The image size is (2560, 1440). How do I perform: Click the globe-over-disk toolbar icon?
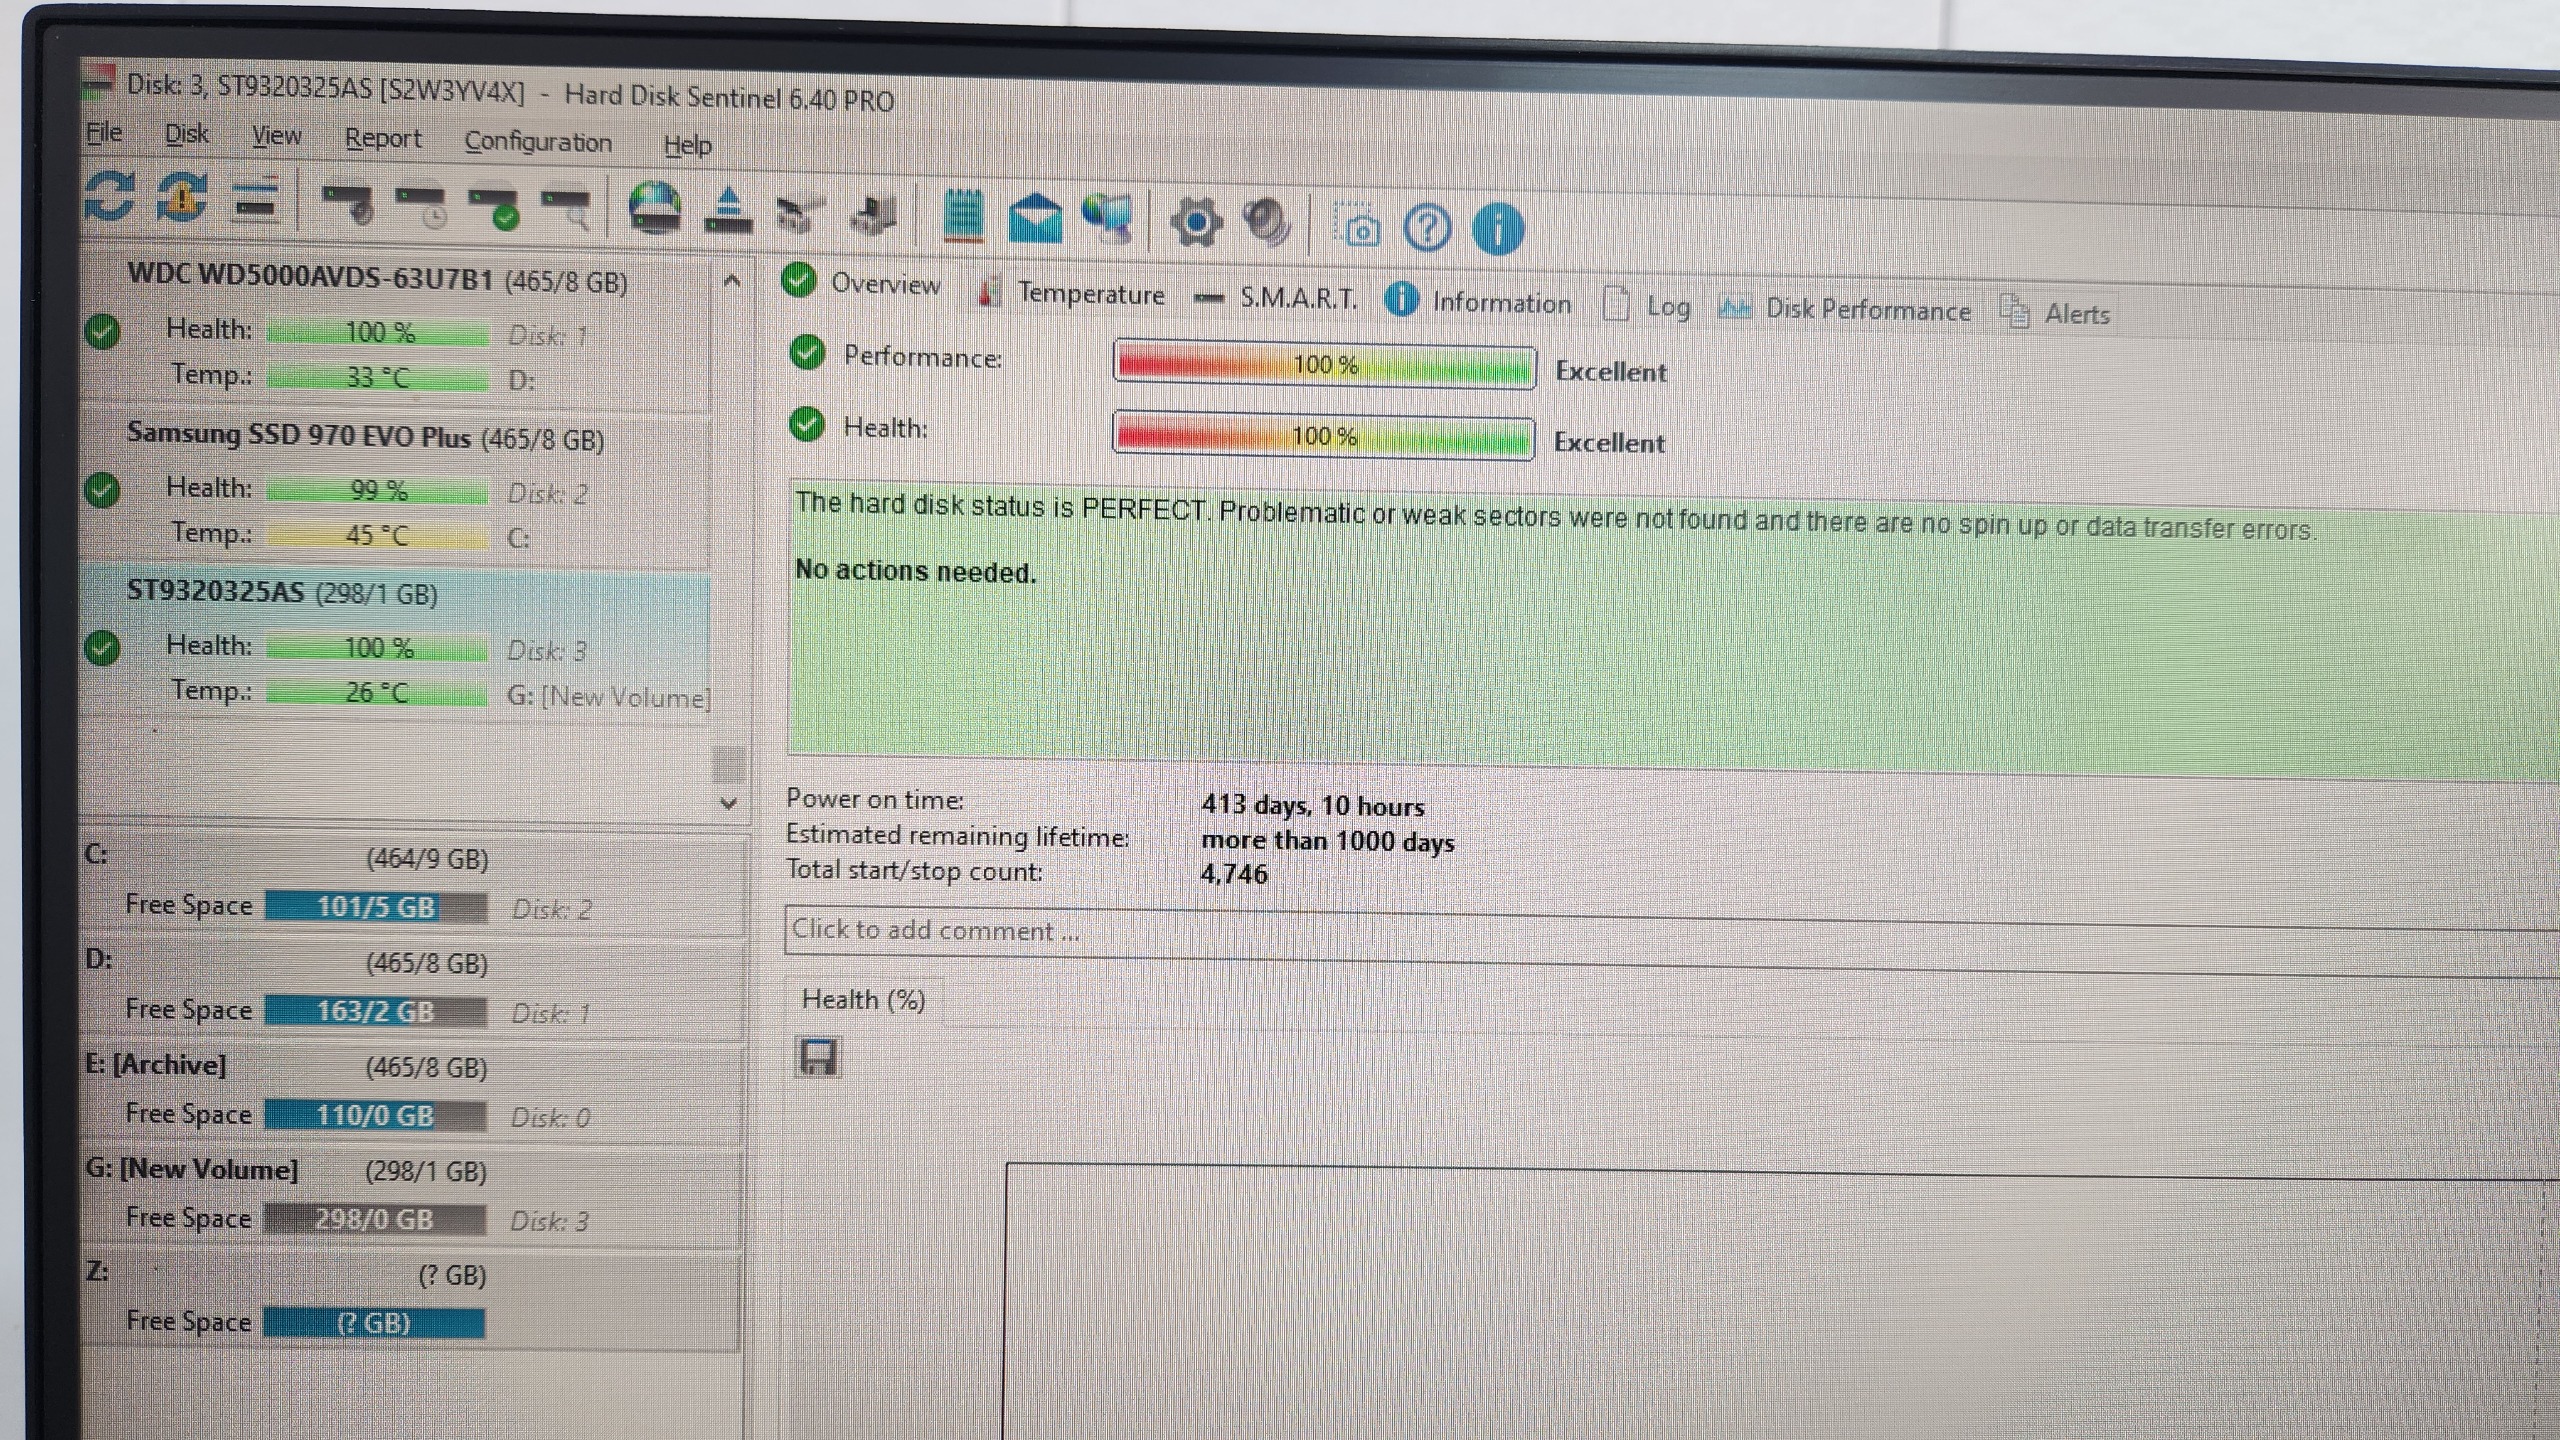pyautogui.click(x=655, y=209)
